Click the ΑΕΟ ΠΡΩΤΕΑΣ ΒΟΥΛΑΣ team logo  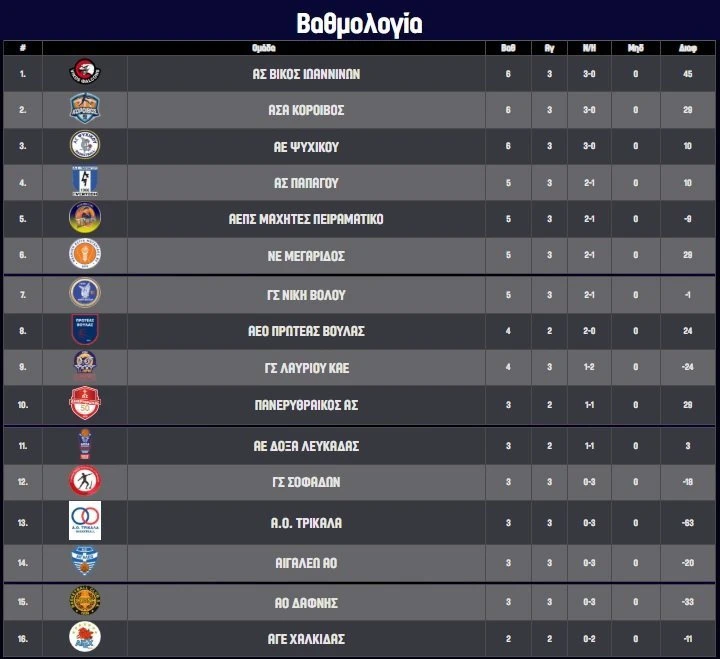pos(85,330)
